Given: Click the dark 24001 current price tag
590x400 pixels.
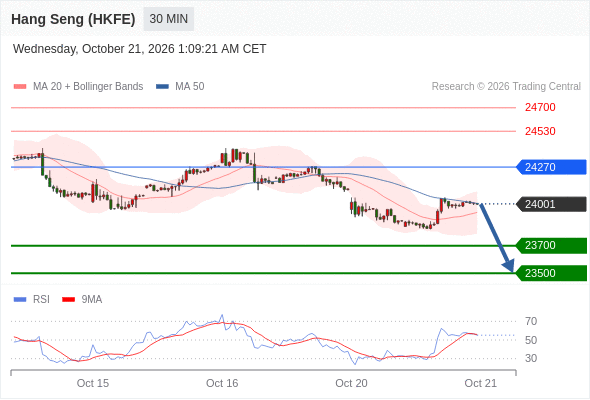Looking at the screenshot, I should tap(551, 204).
